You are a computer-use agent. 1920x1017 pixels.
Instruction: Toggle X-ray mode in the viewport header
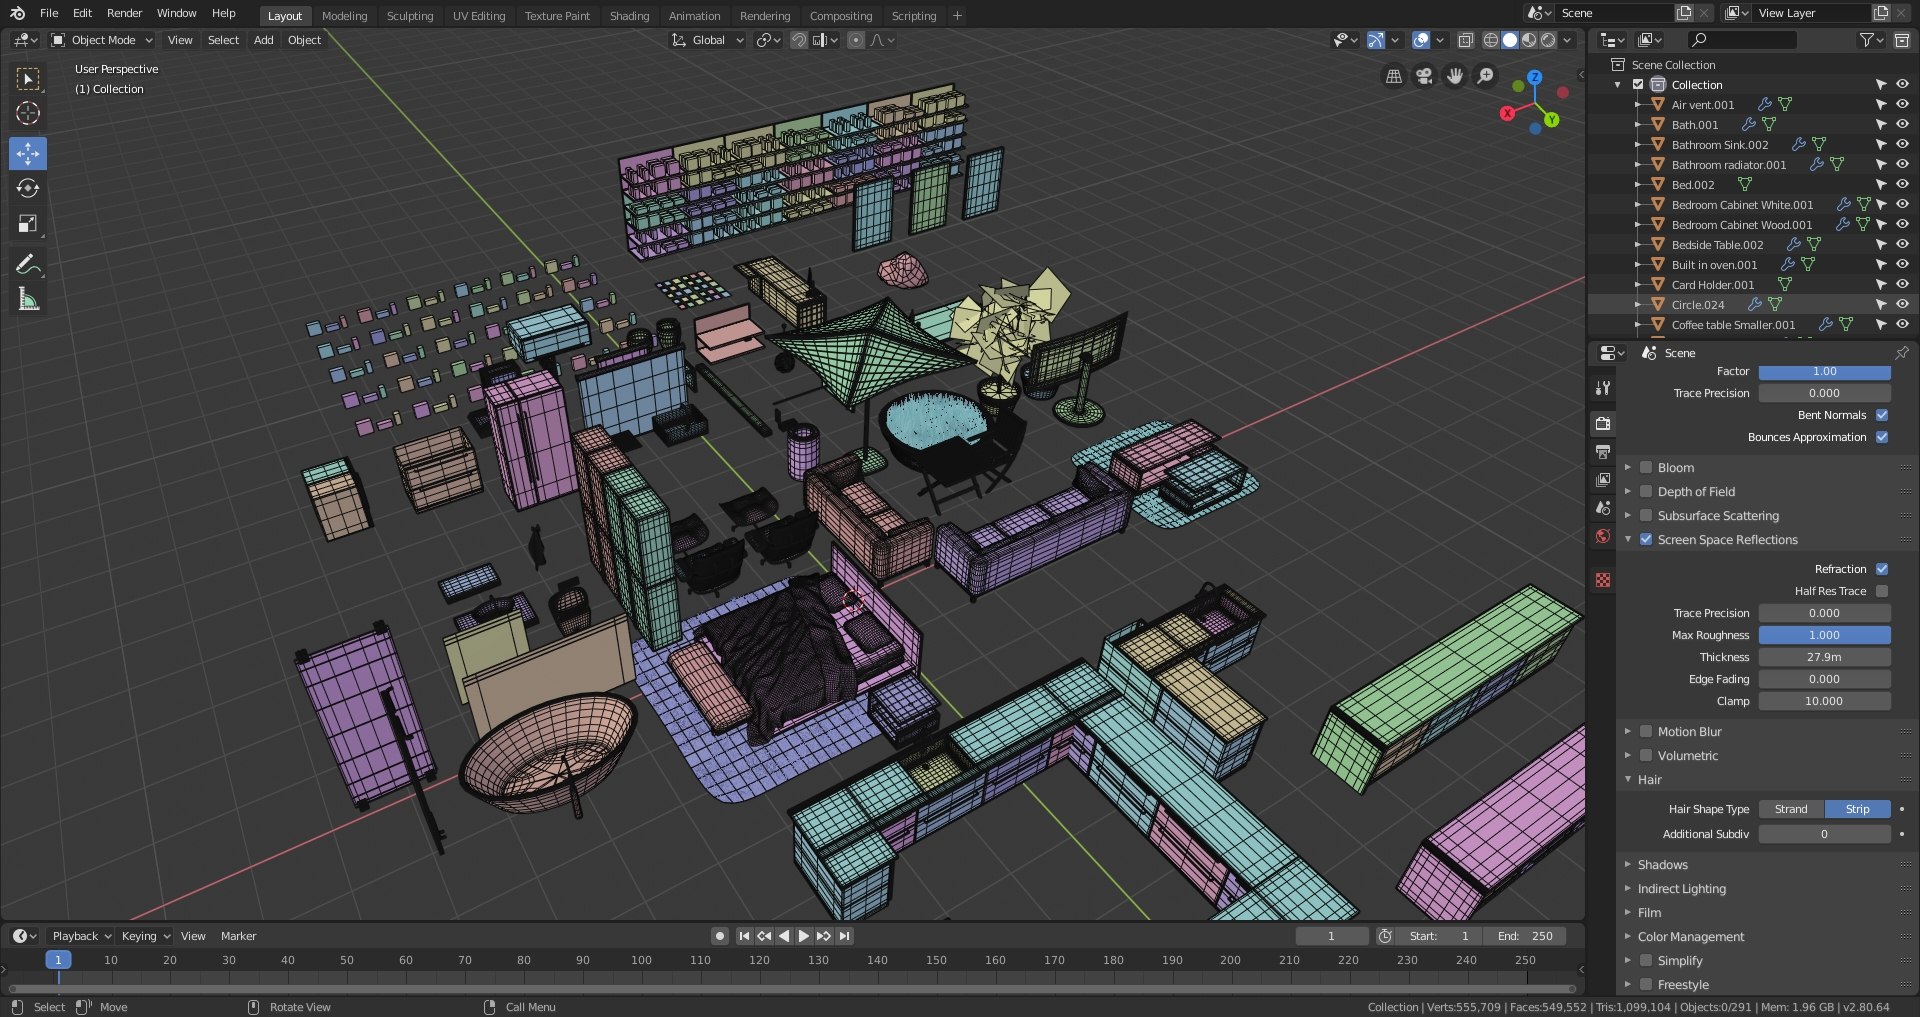(x=1465, y=40)
